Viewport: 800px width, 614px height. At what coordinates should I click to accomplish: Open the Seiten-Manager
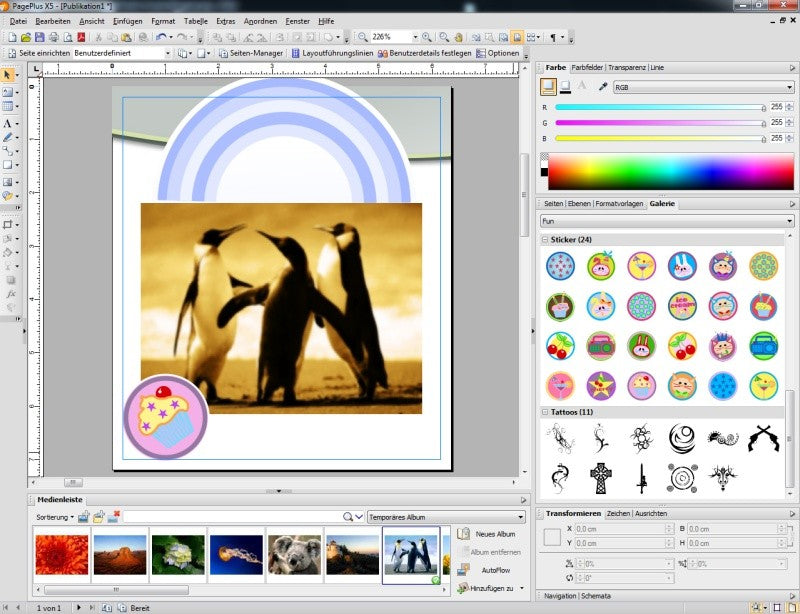tap(251, 53)
